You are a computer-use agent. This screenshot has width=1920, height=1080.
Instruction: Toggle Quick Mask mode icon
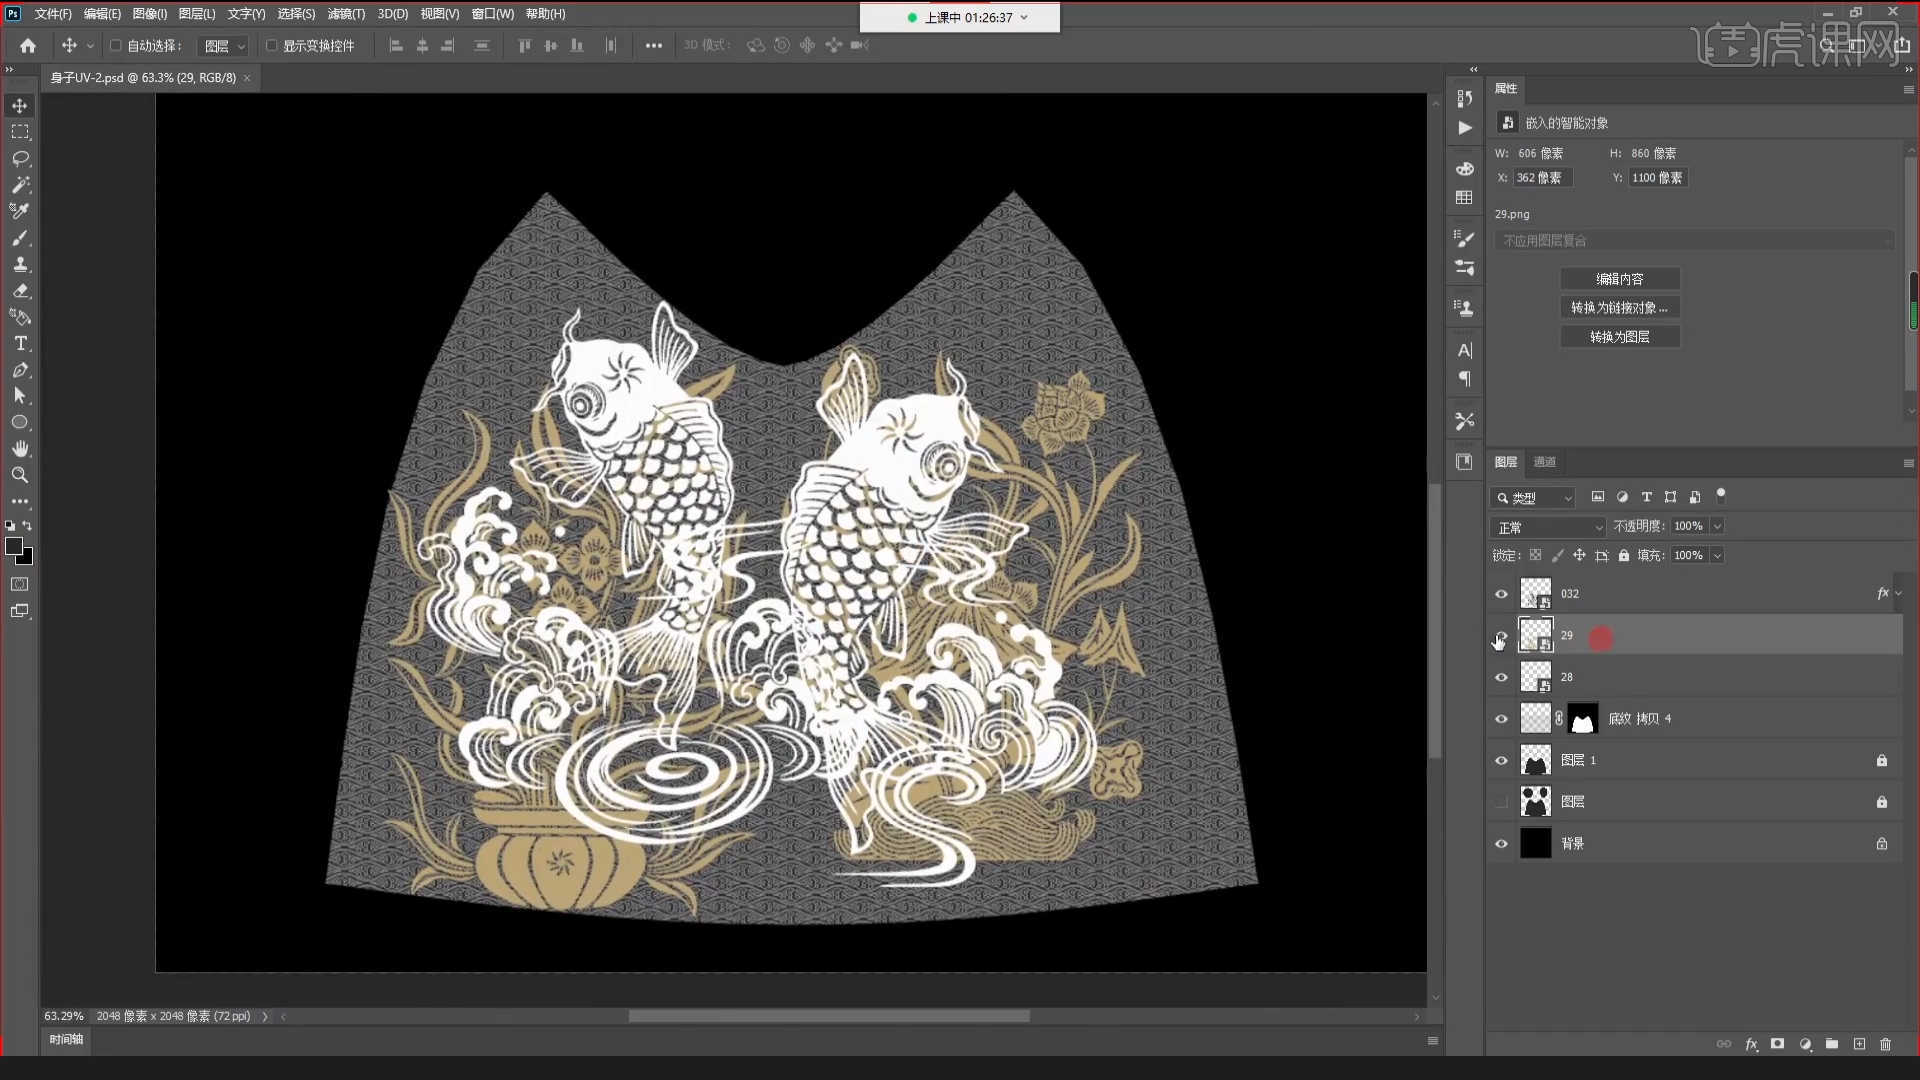[x=20, y=584]
